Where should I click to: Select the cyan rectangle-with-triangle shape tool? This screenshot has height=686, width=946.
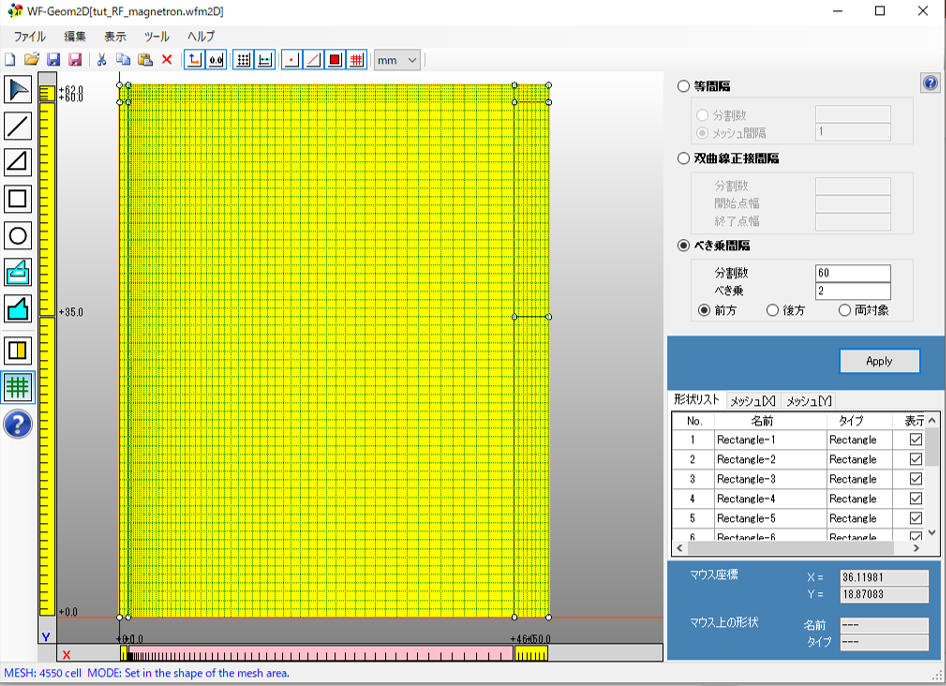[x=18, y=272]
